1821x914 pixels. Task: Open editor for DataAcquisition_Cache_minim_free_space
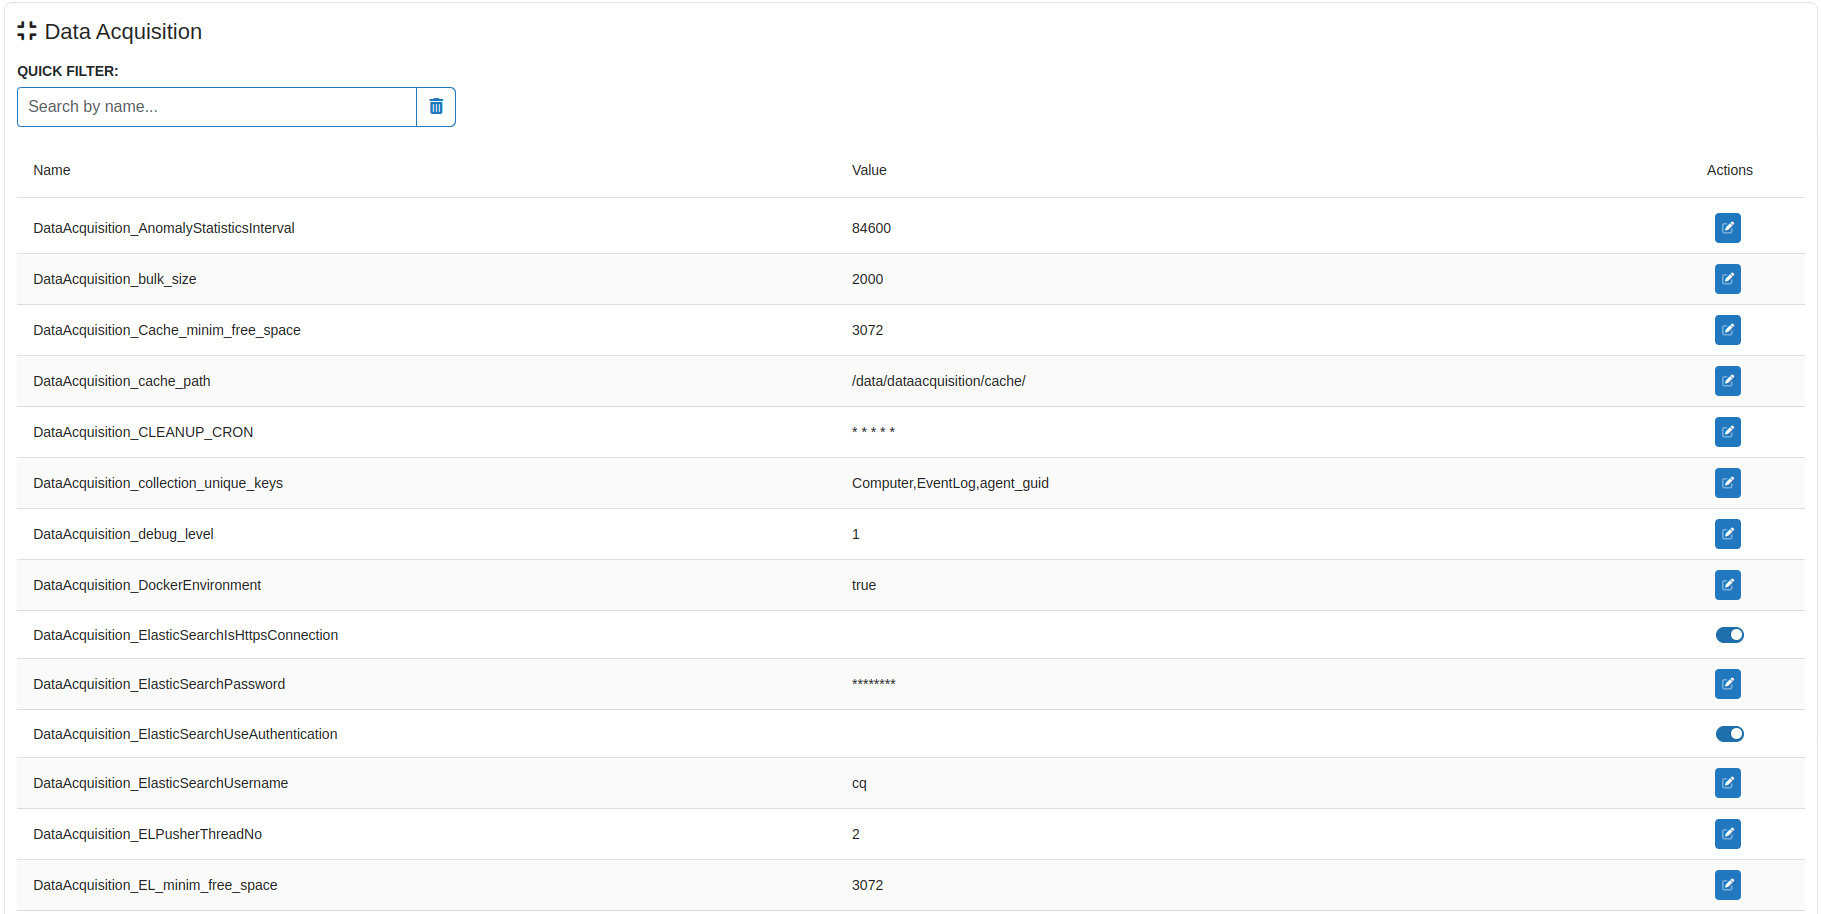[x=1727, y=330]
